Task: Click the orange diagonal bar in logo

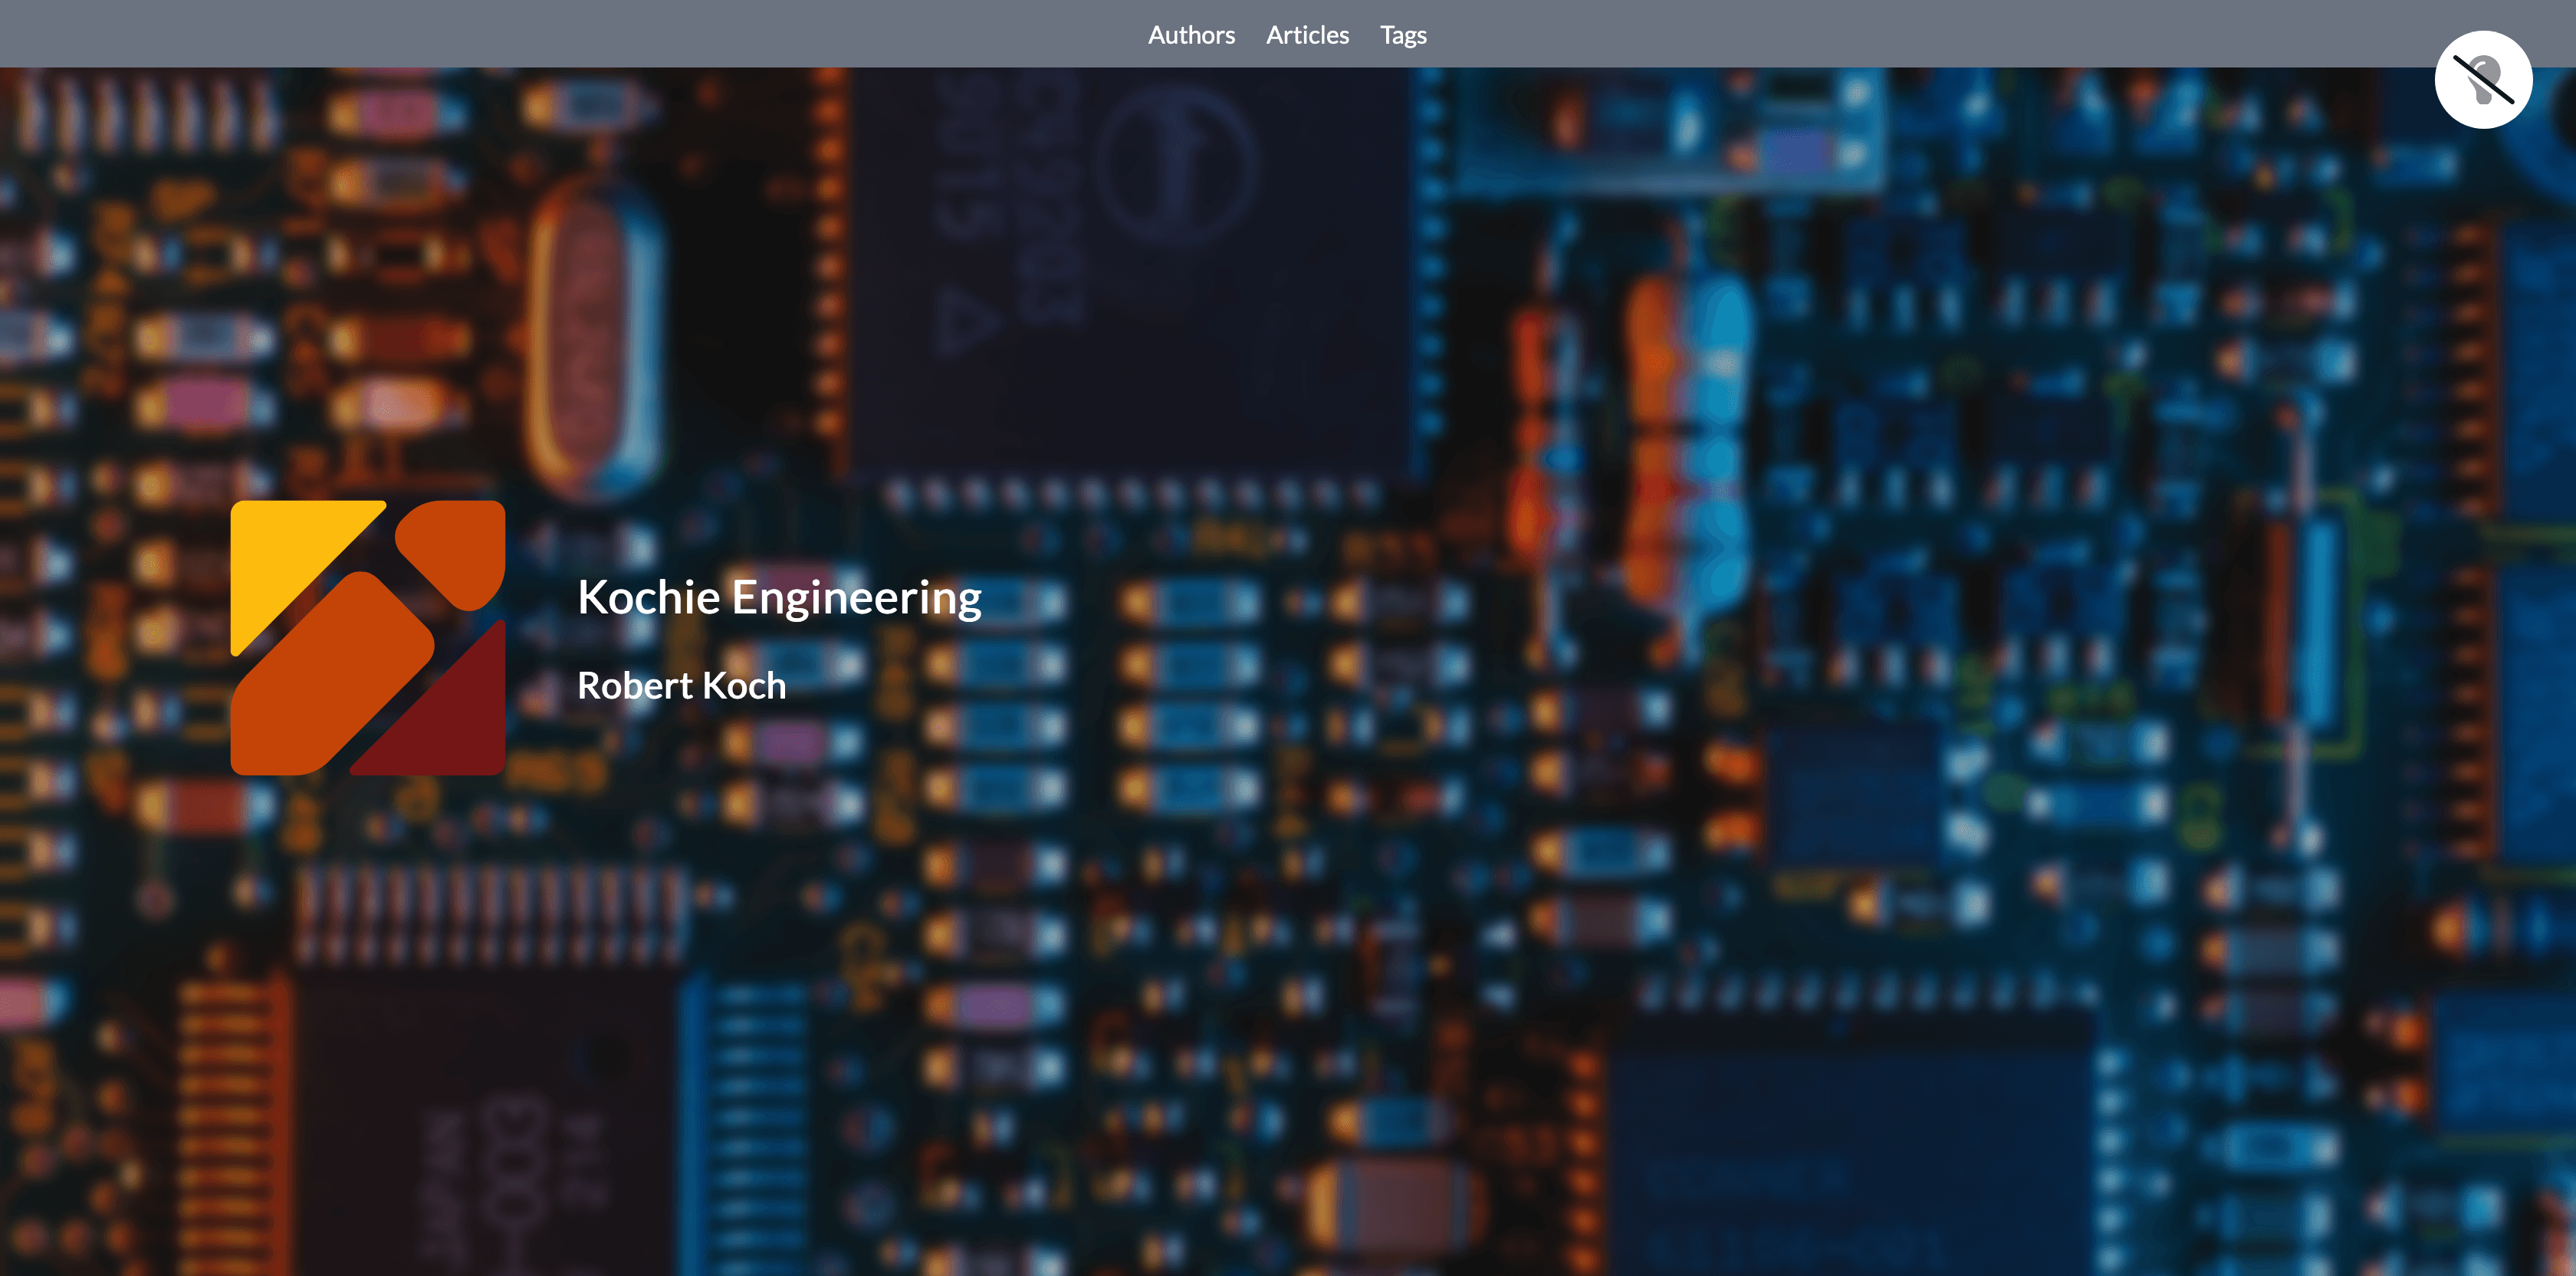Action: (330, 675)
